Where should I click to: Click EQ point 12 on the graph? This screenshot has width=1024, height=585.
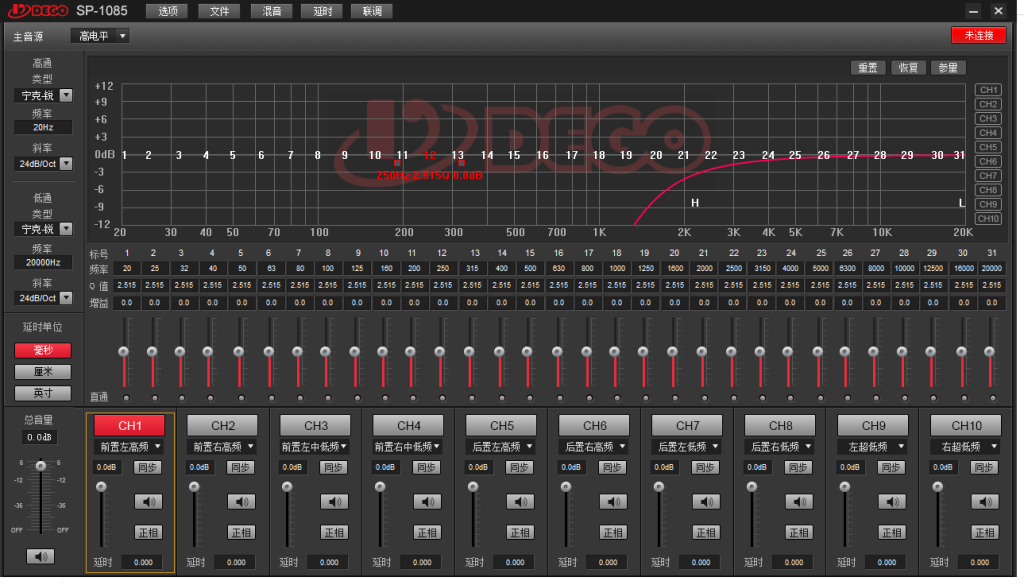[429, 155]
